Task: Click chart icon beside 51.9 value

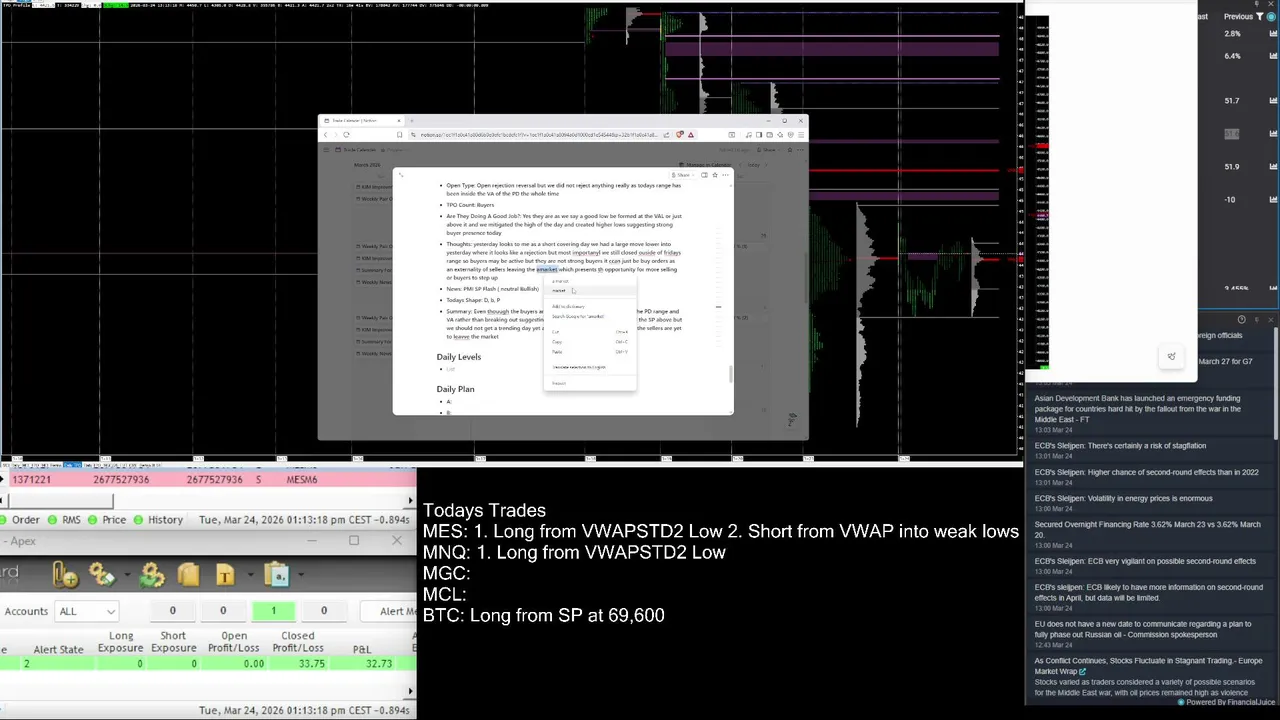Action: 1273,166
